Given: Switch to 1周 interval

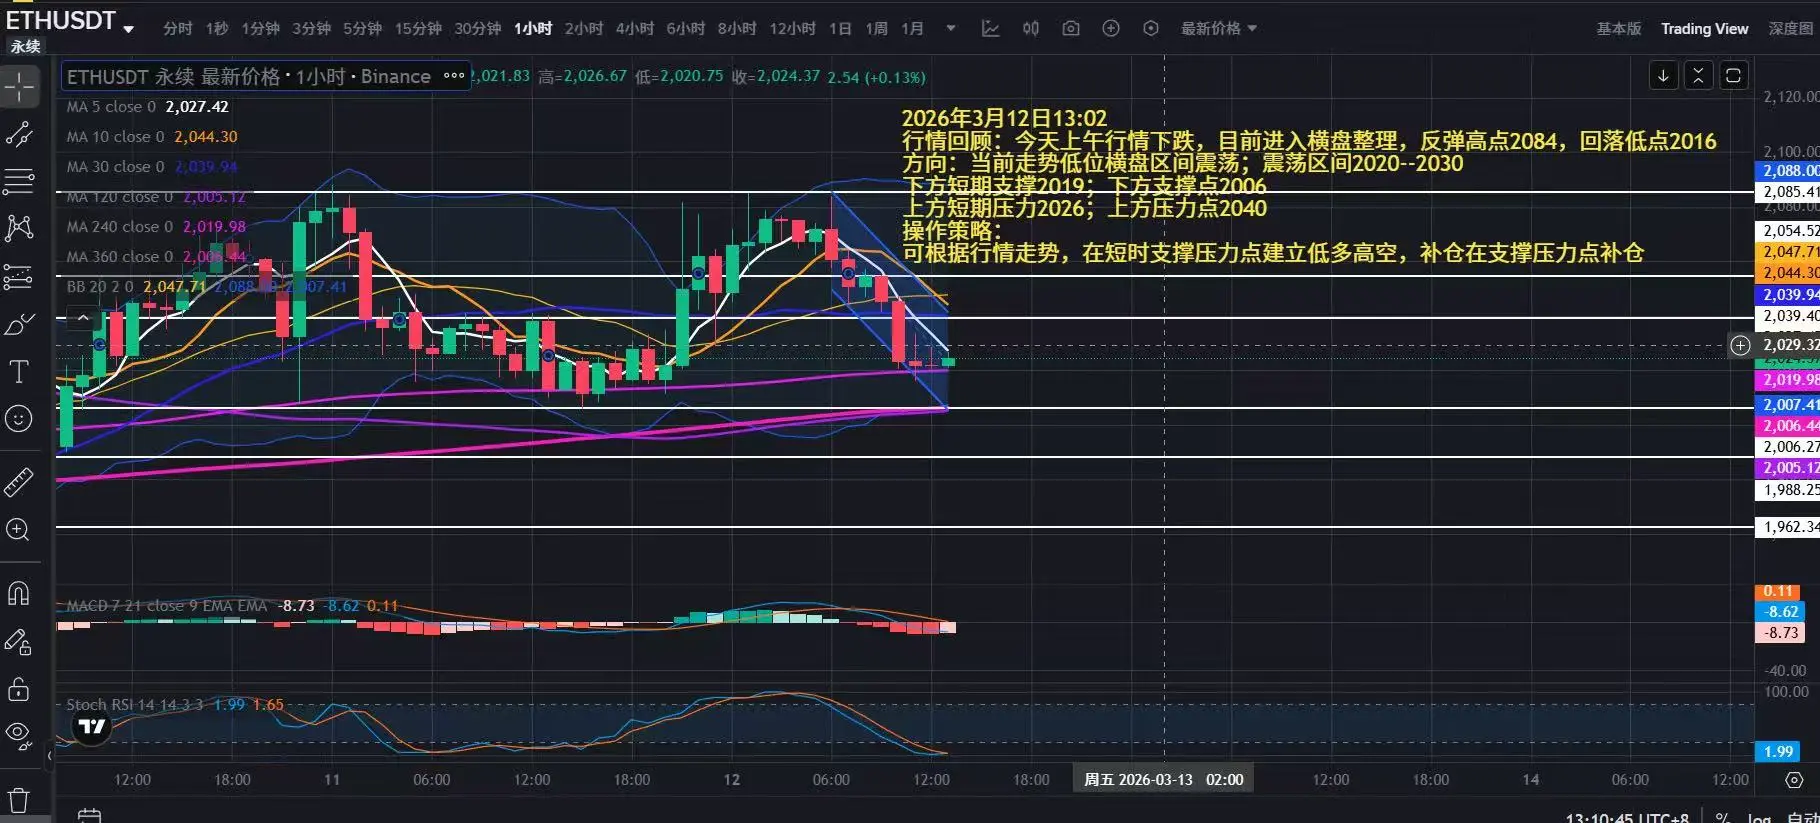Looking at the screenshot, I should coord(877,29).
